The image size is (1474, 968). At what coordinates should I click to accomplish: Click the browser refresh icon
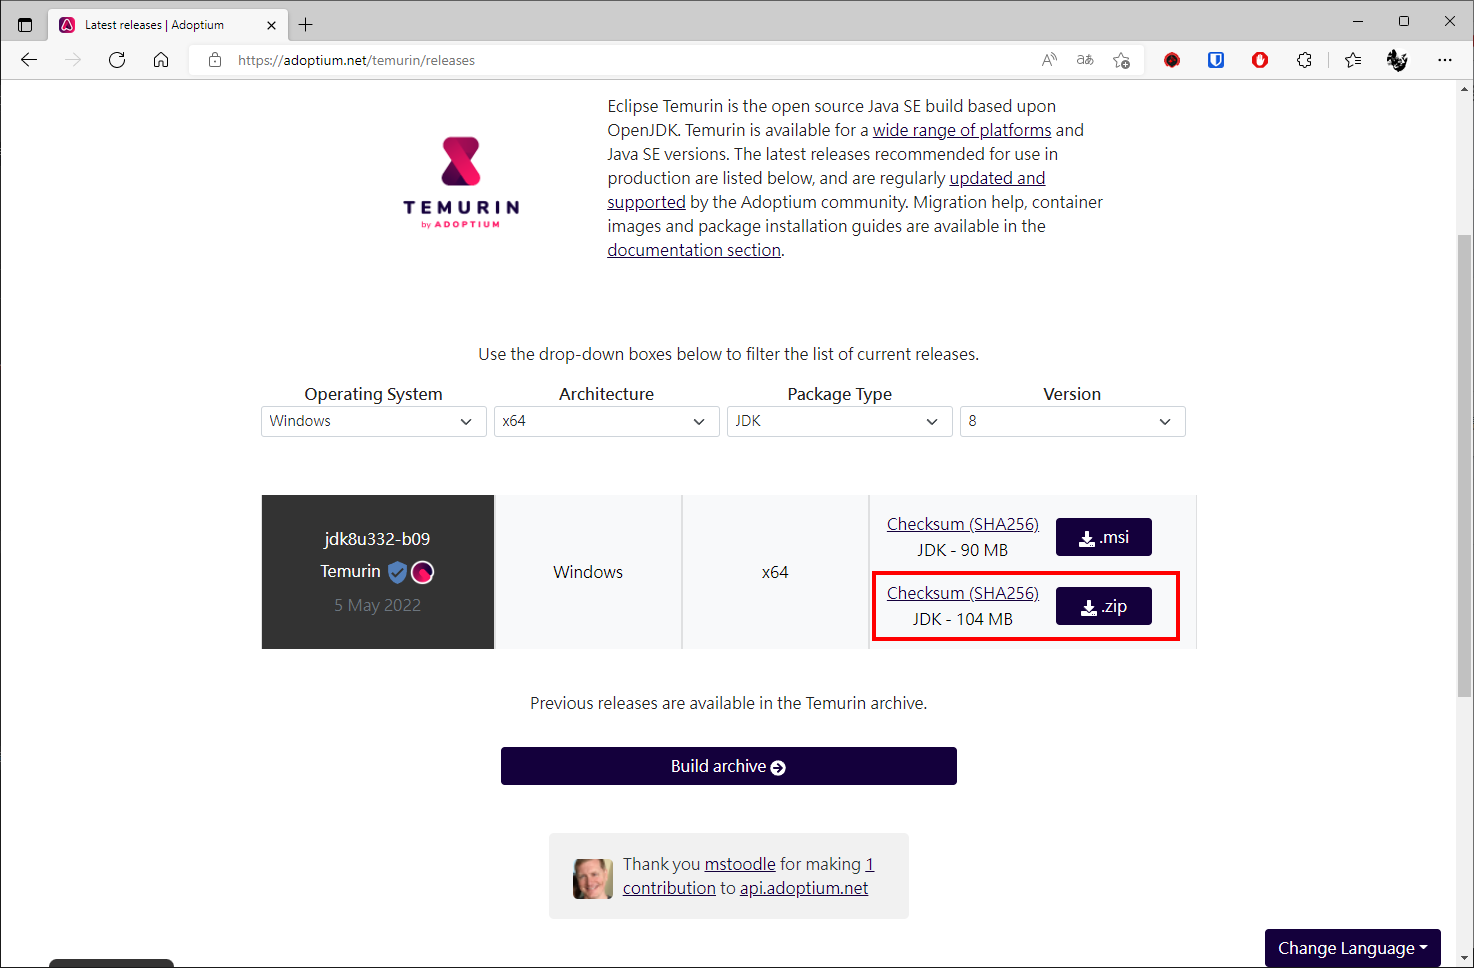point(117,60)
